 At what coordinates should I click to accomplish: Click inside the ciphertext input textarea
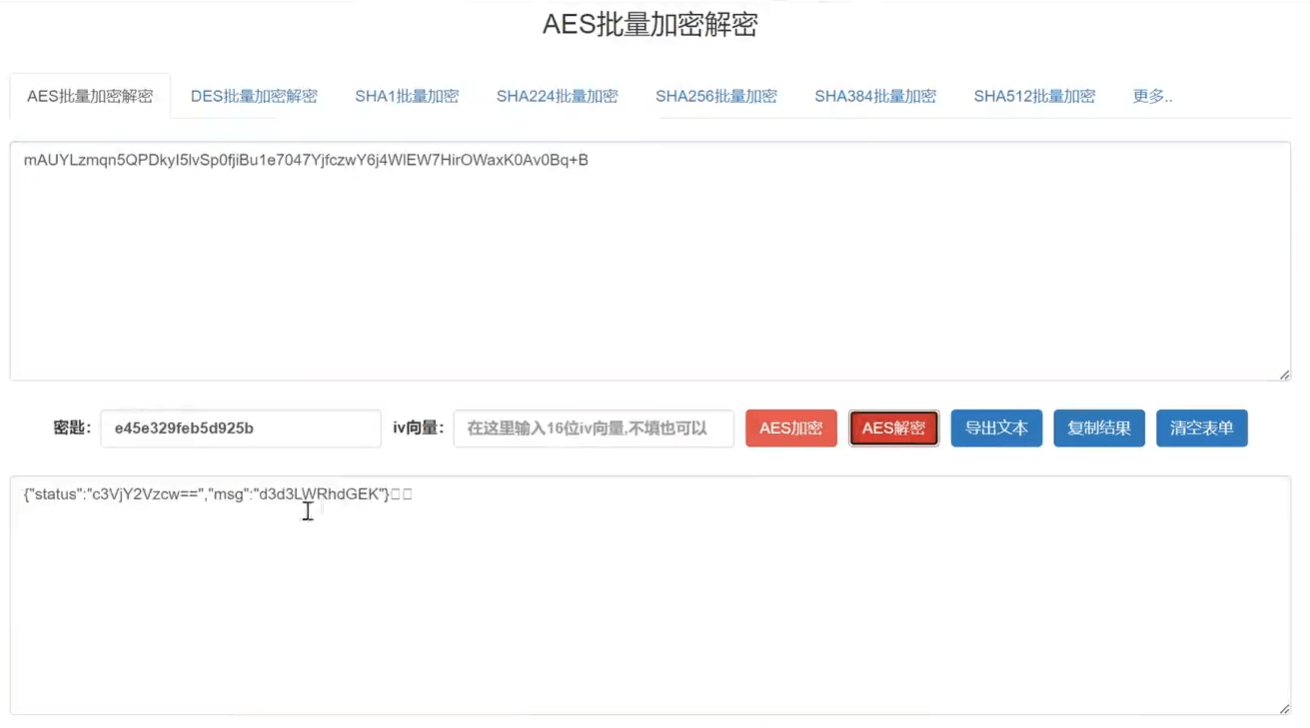[650, 261]
